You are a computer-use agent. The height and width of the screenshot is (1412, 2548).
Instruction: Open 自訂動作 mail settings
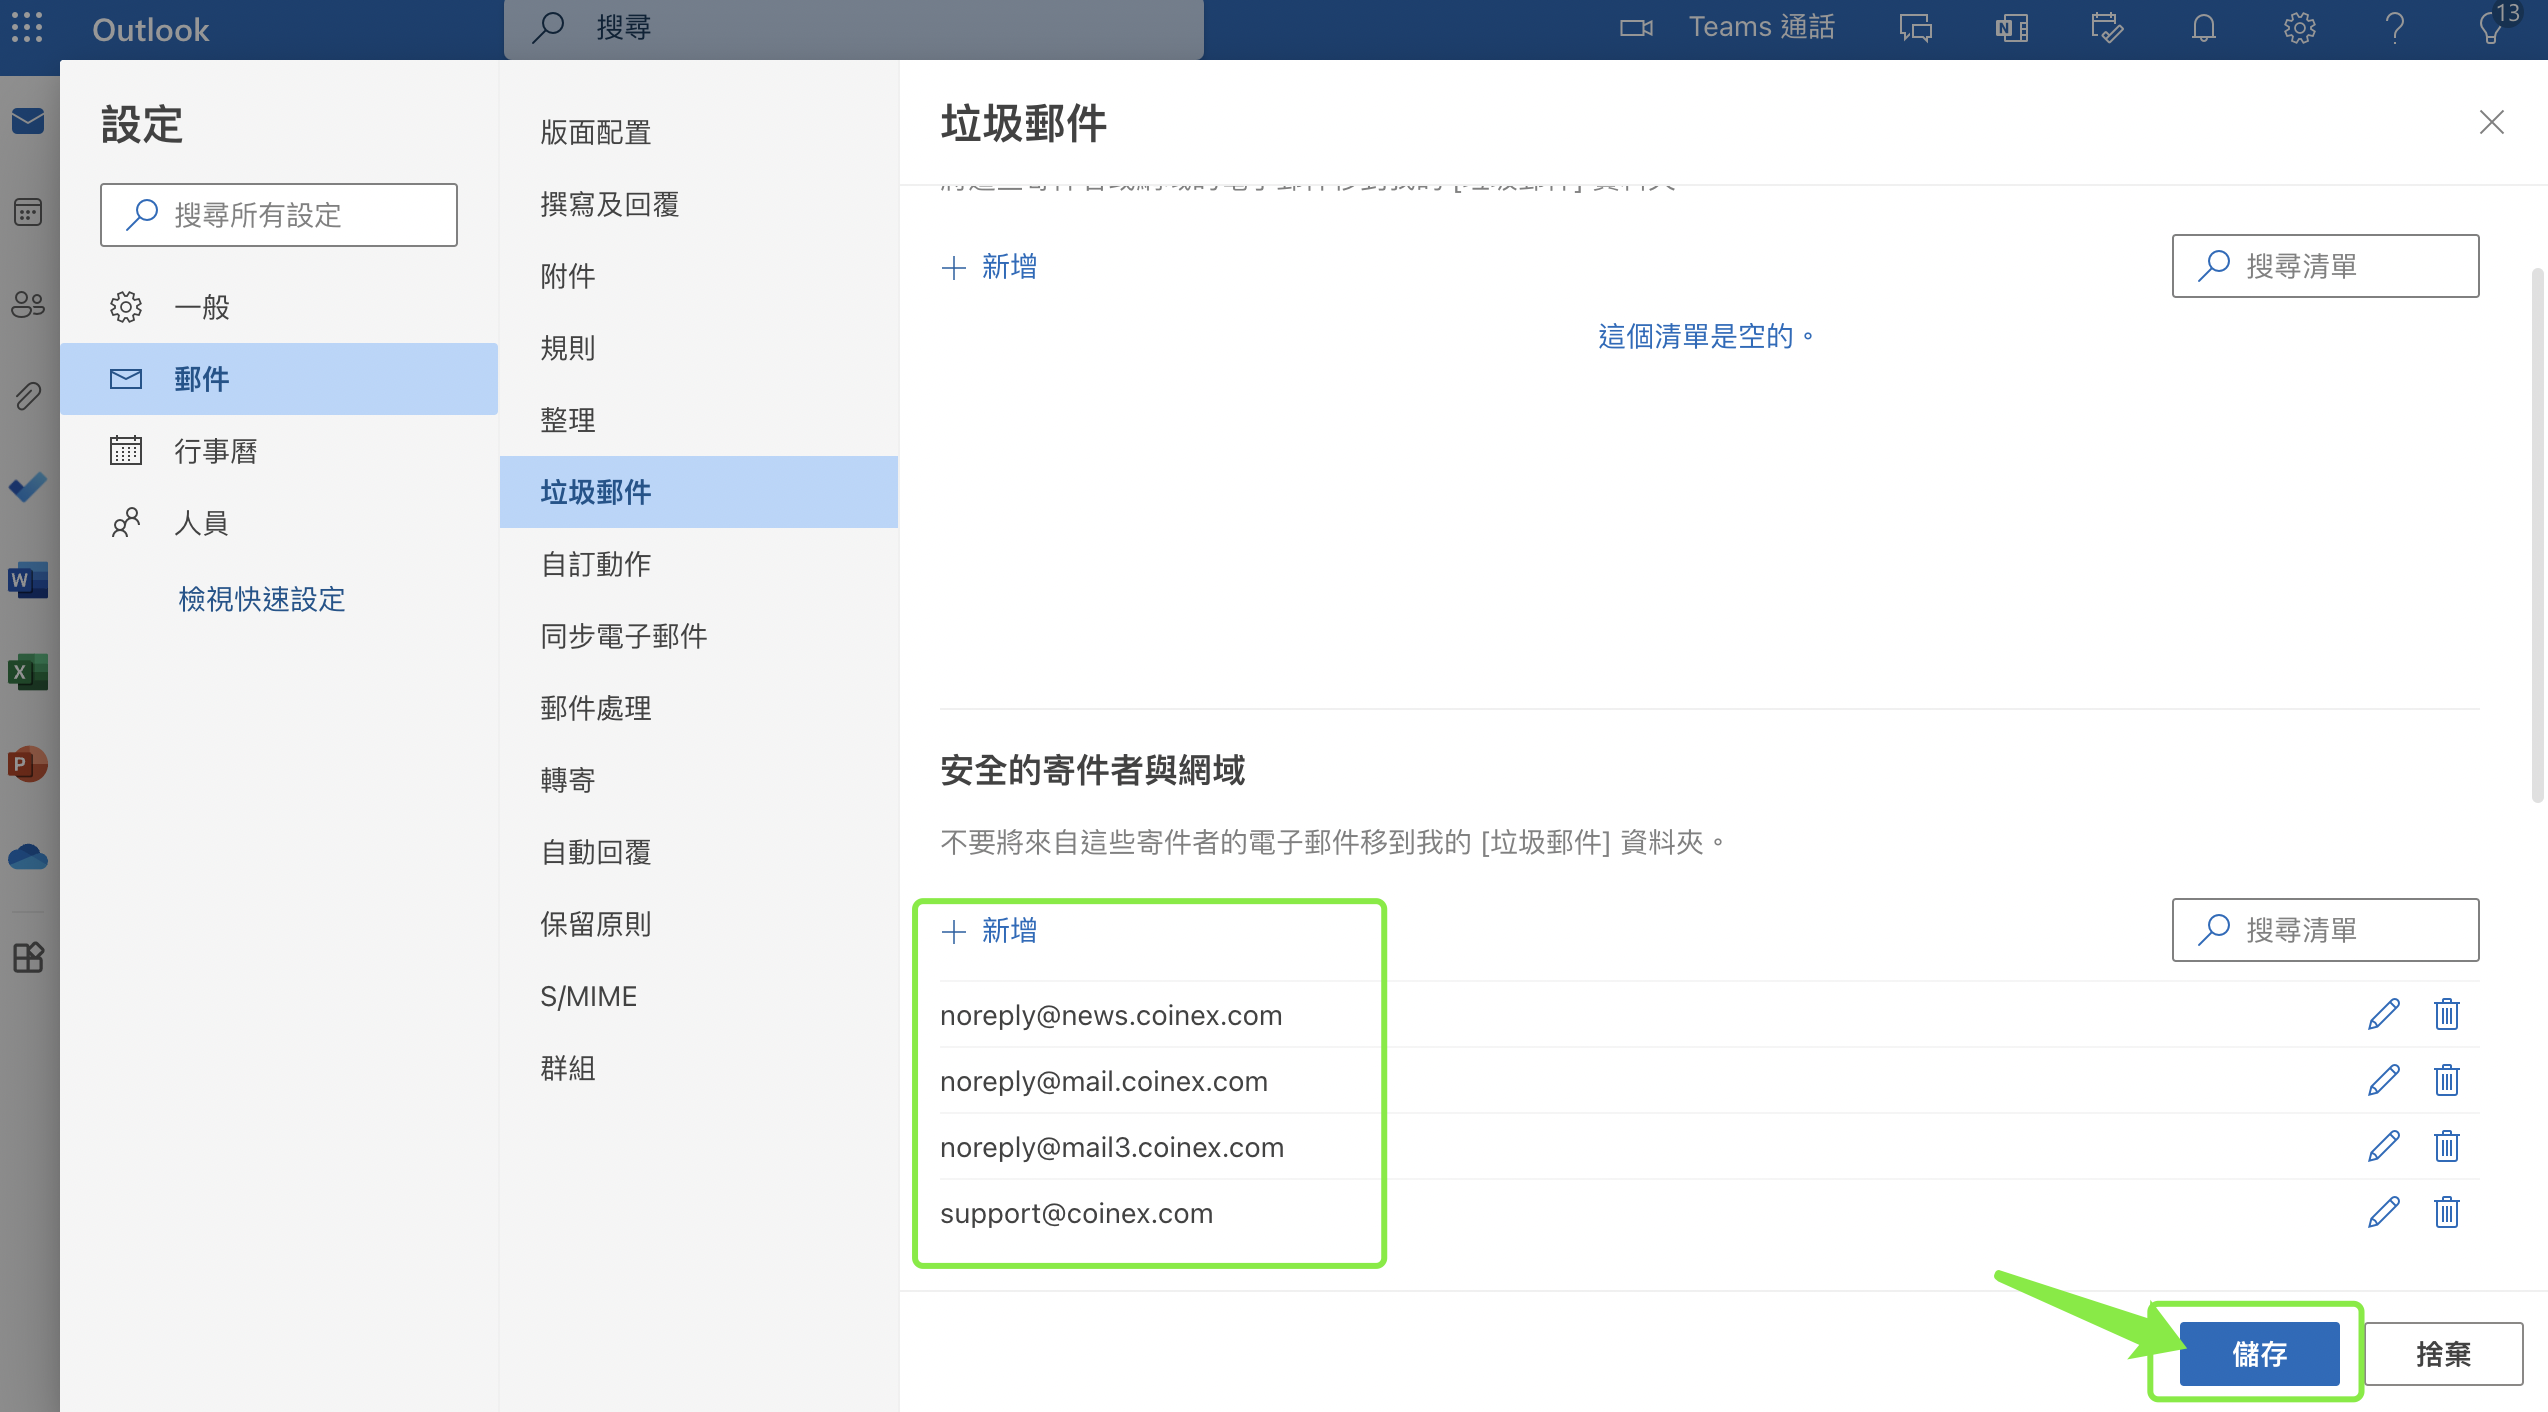pos(699,564)
